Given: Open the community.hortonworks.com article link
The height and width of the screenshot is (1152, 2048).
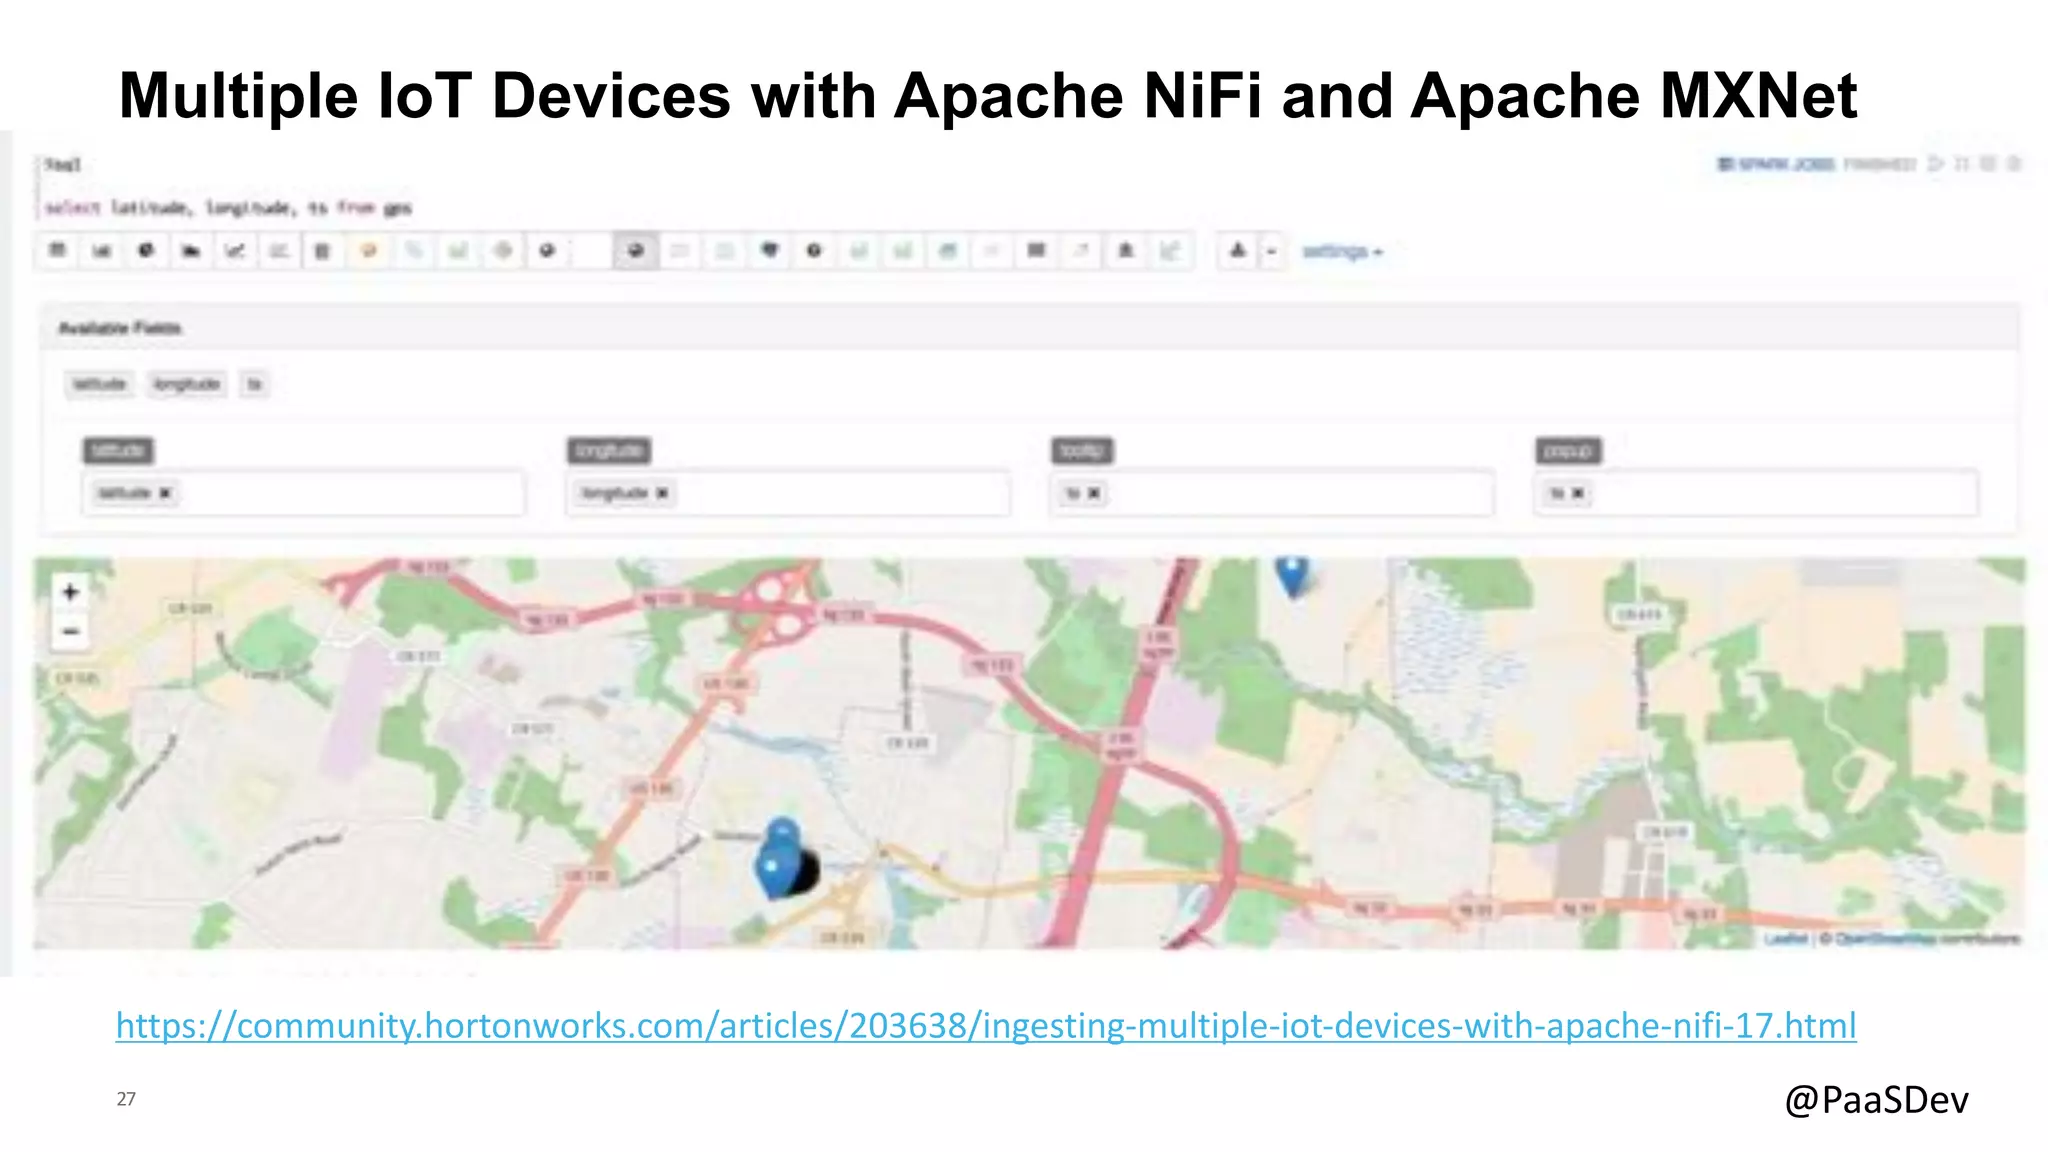Looking at the screenshot, I should (x=986, y=1025).
